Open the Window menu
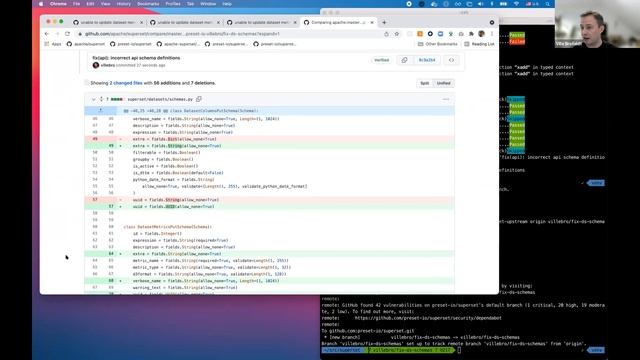 [x=208, y=4]
